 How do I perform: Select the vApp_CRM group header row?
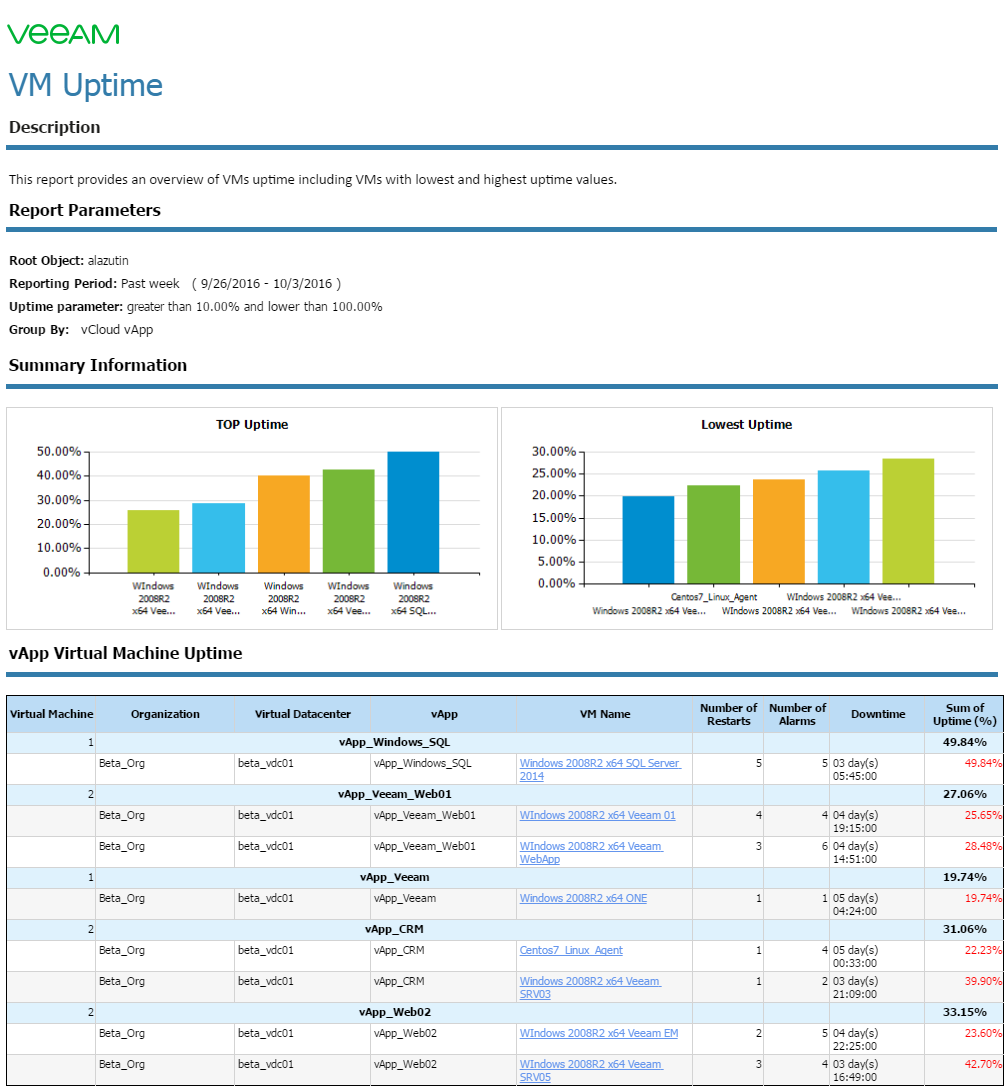[505, 929]
